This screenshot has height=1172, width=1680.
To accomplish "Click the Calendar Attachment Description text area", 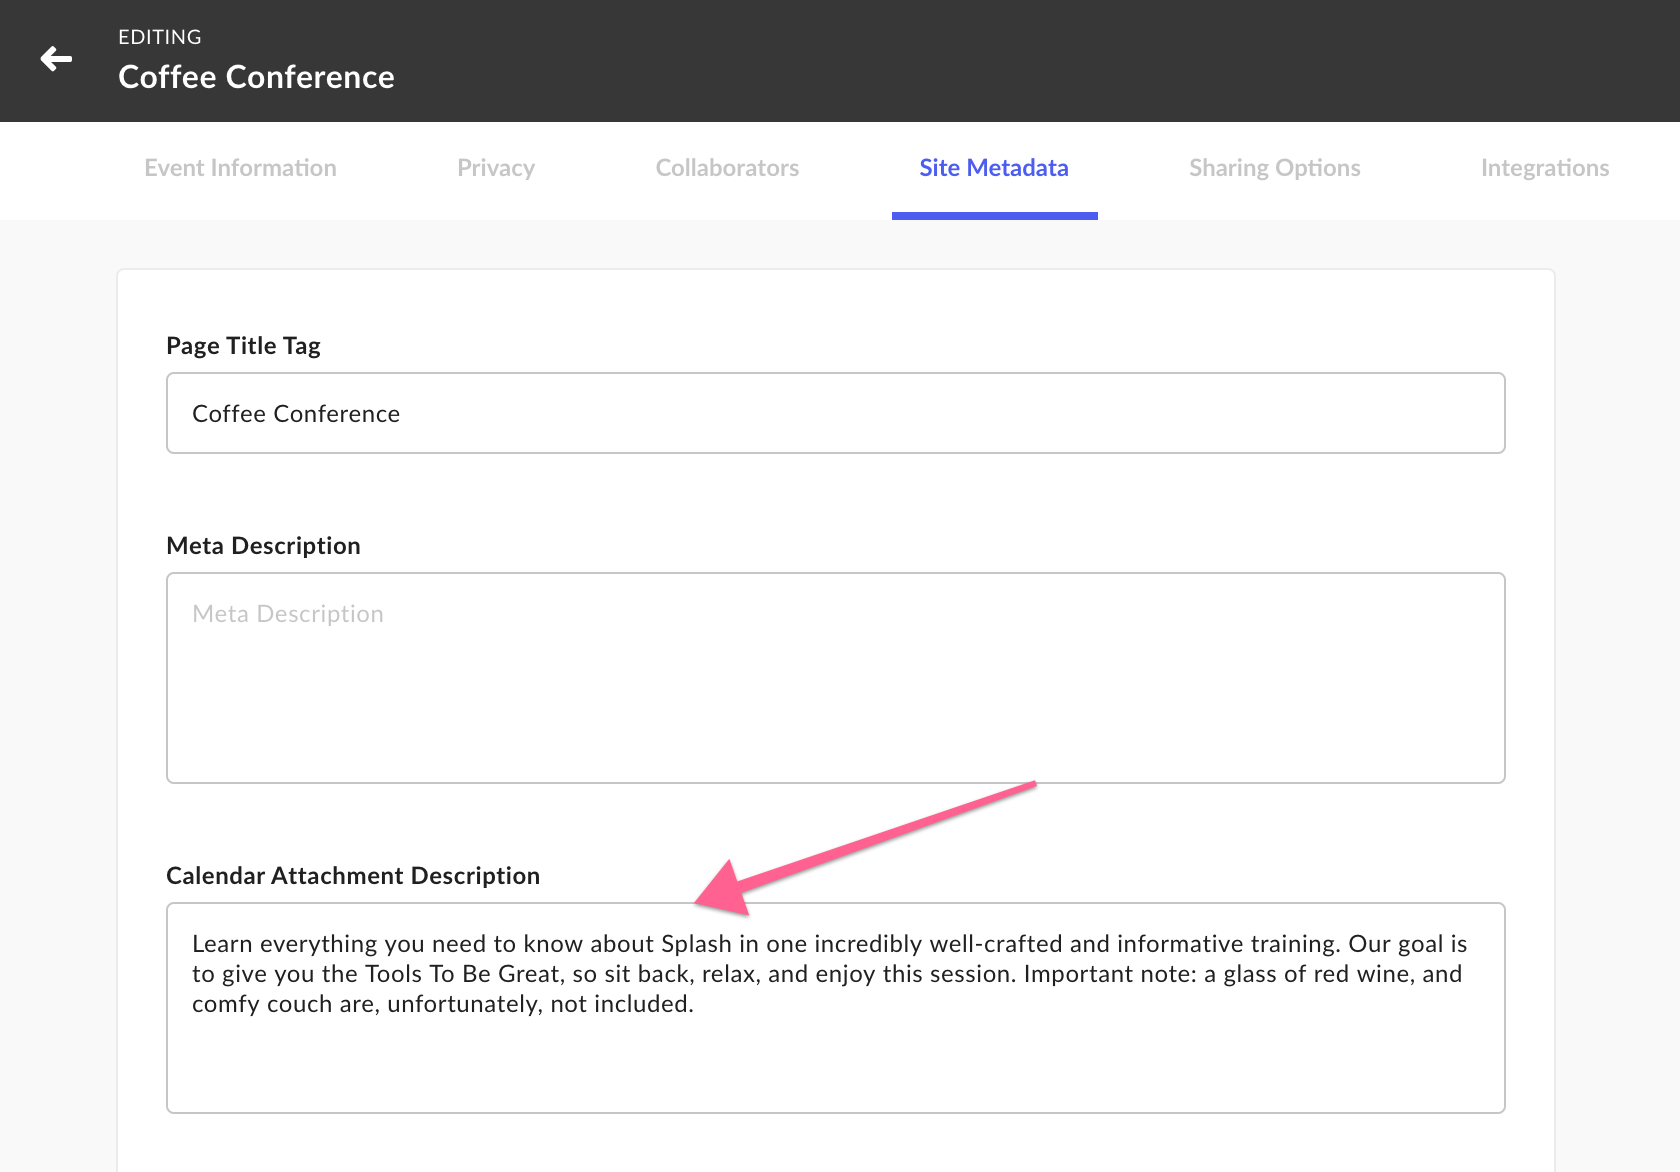I will click(x=836, y=1008).
